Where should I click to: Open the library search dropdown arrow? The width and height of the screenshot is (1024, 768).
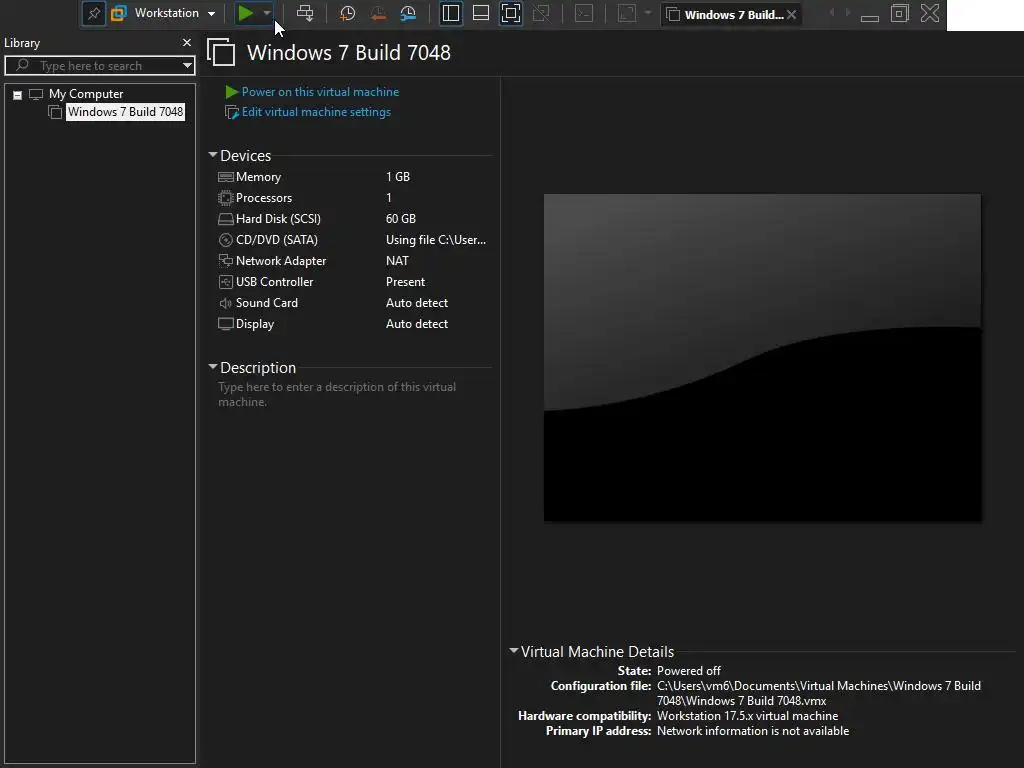pos(187,65)
